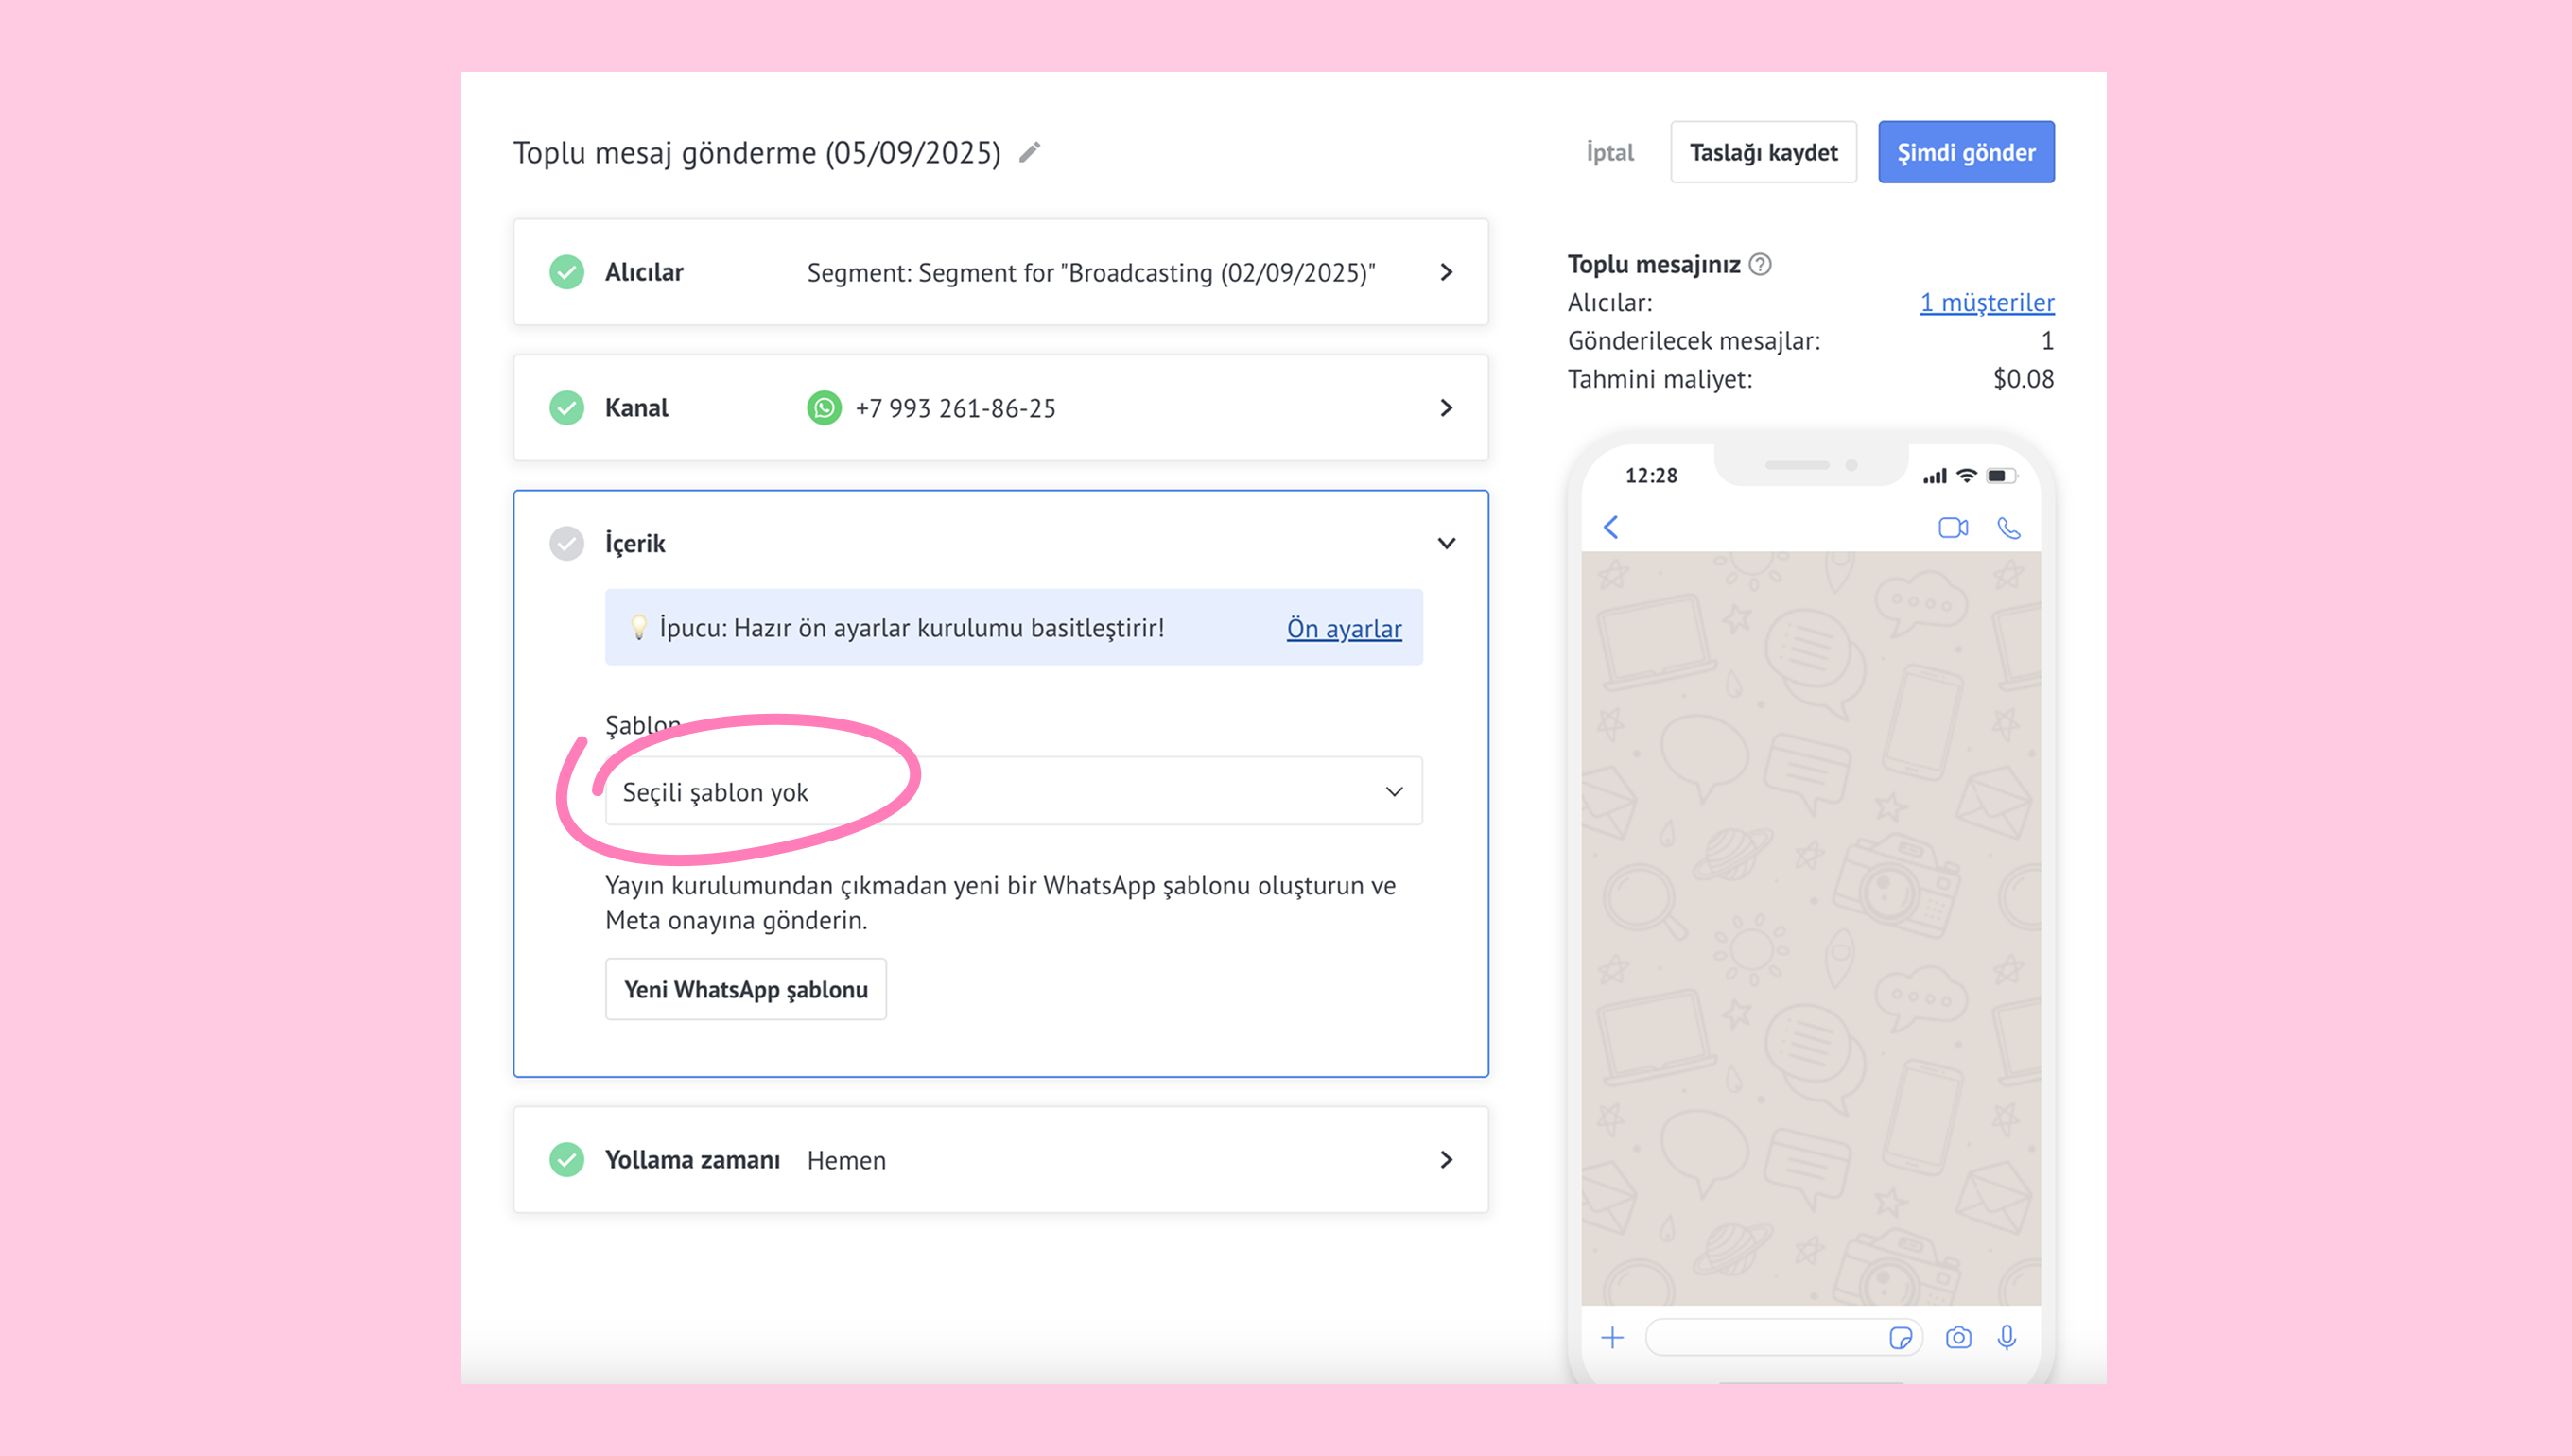Click the WhatsApp channel icon
This screenshot has height=1456, width=2572.
point(824,408)
